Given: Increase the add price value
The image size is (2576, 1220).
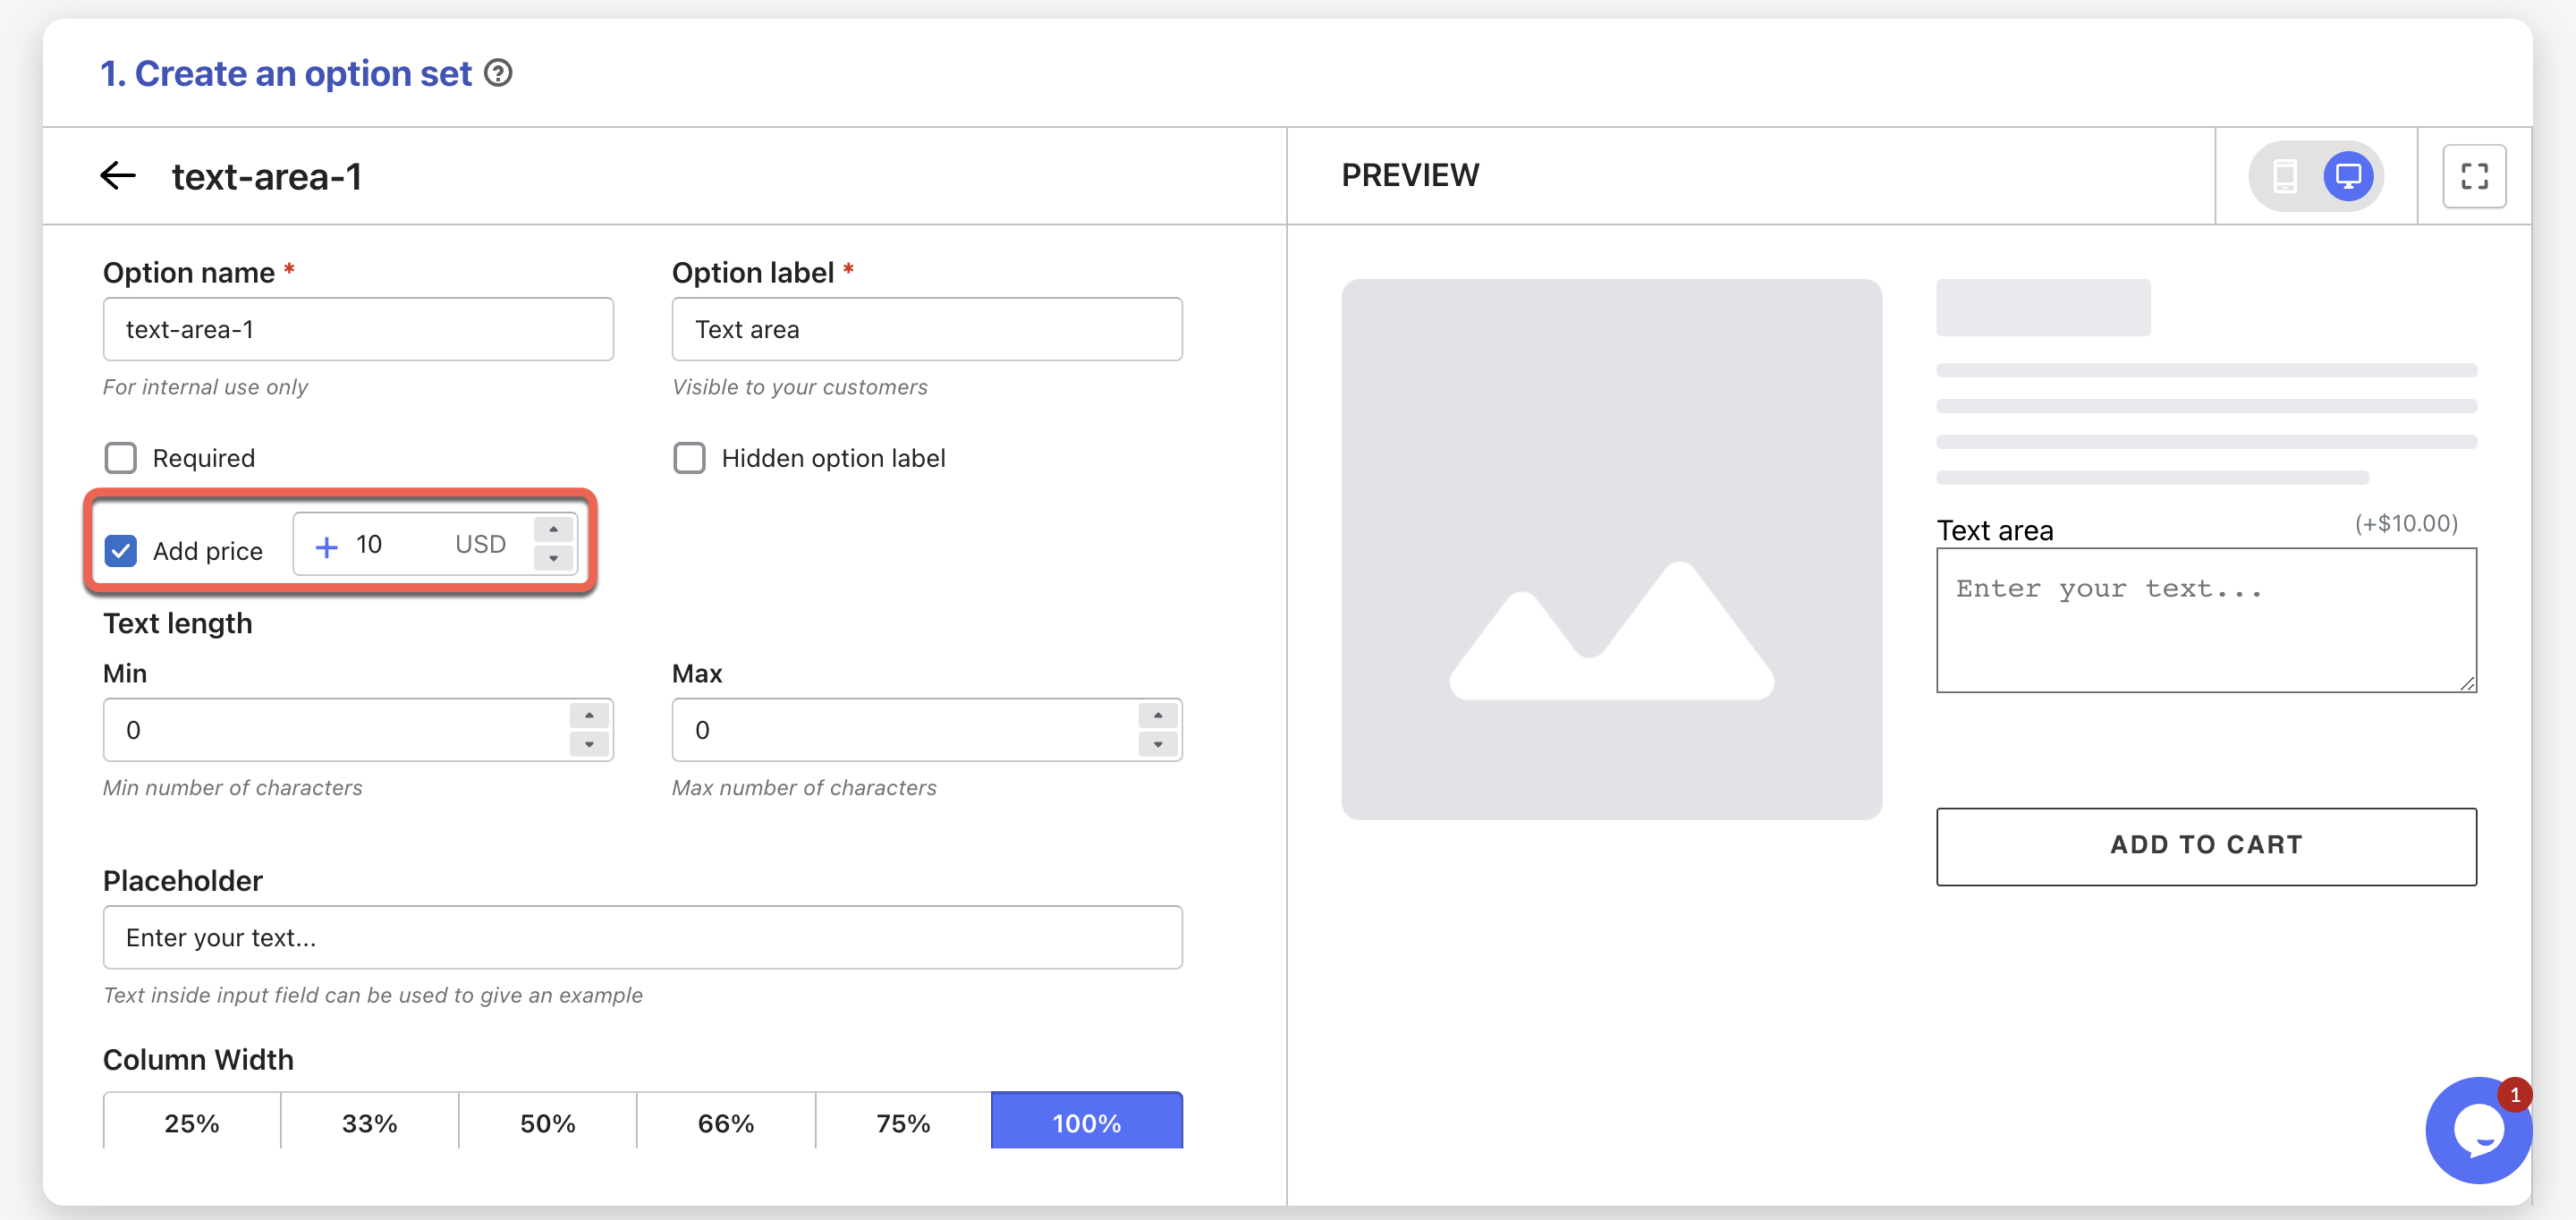Looking at the screenshot, I should pyautogui.click(x=553, y=530).
